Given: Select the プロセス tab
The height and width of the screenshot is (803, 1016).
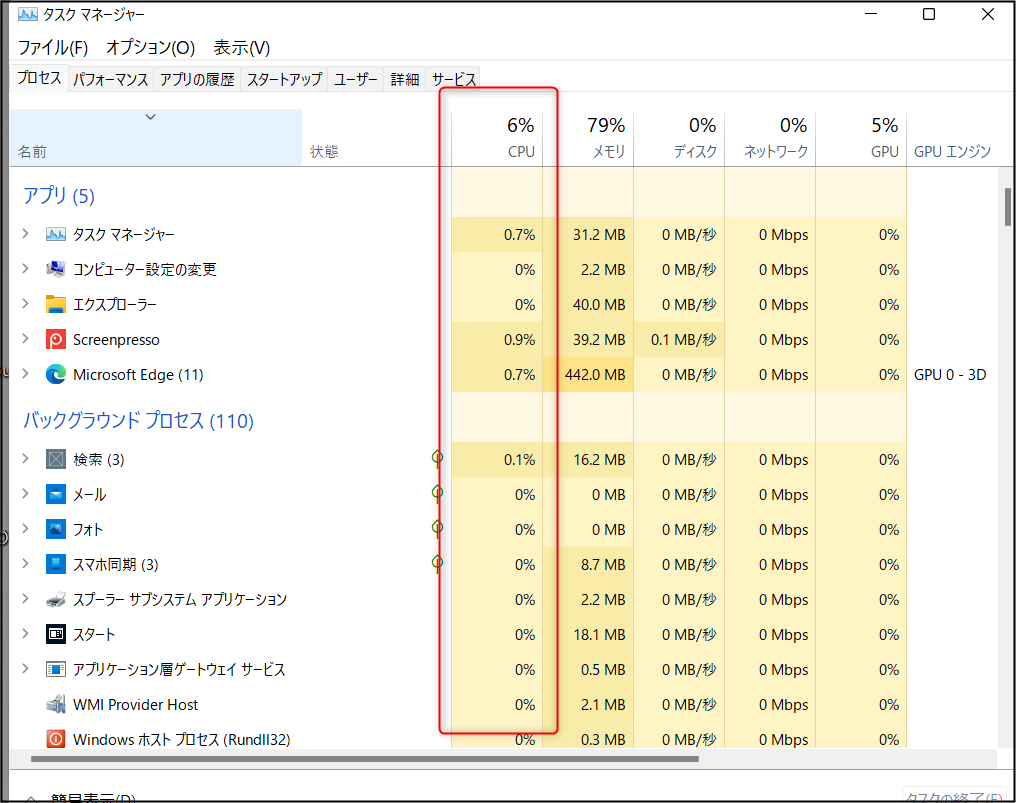Looking at the screenshot, I should tap(40, 78).
